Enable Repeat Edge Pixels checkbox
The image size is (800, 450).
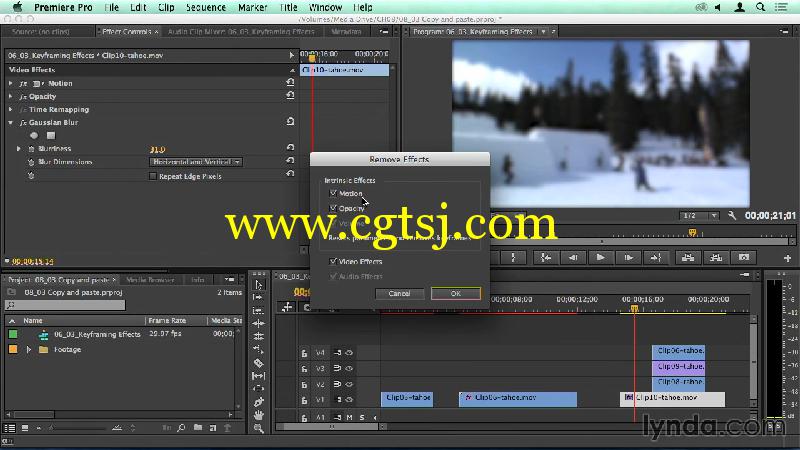tap(153, 176)
